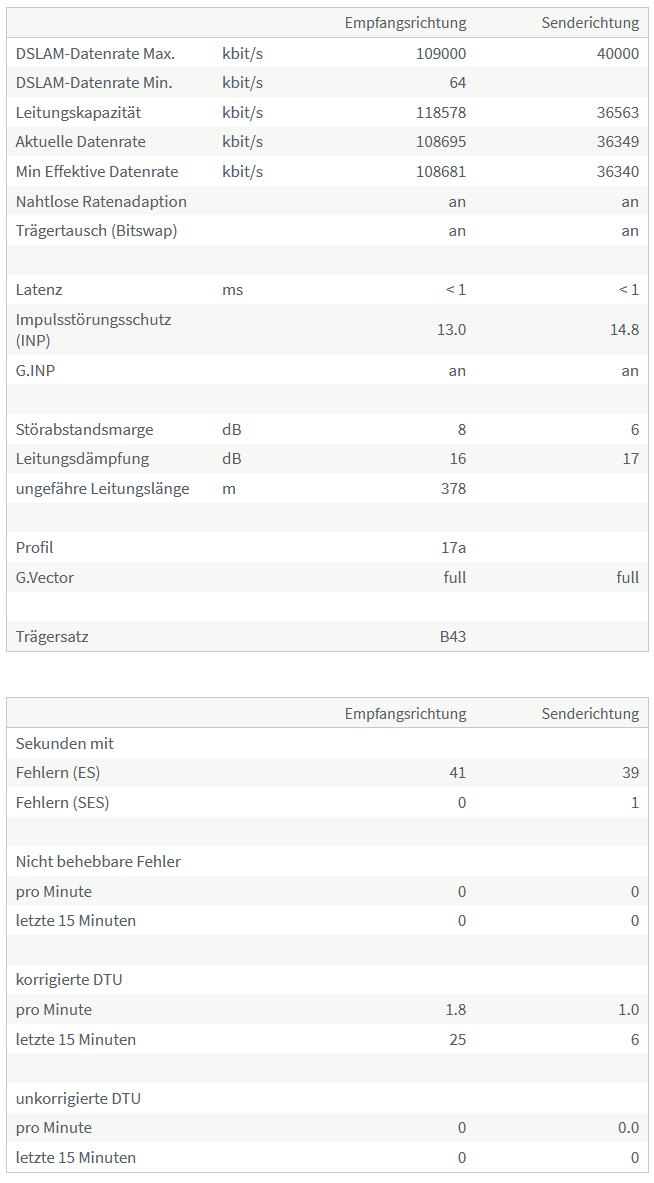Click the Profil value 17a
The height and width of the screenshot is (1183, 654).
pos(453,548)
